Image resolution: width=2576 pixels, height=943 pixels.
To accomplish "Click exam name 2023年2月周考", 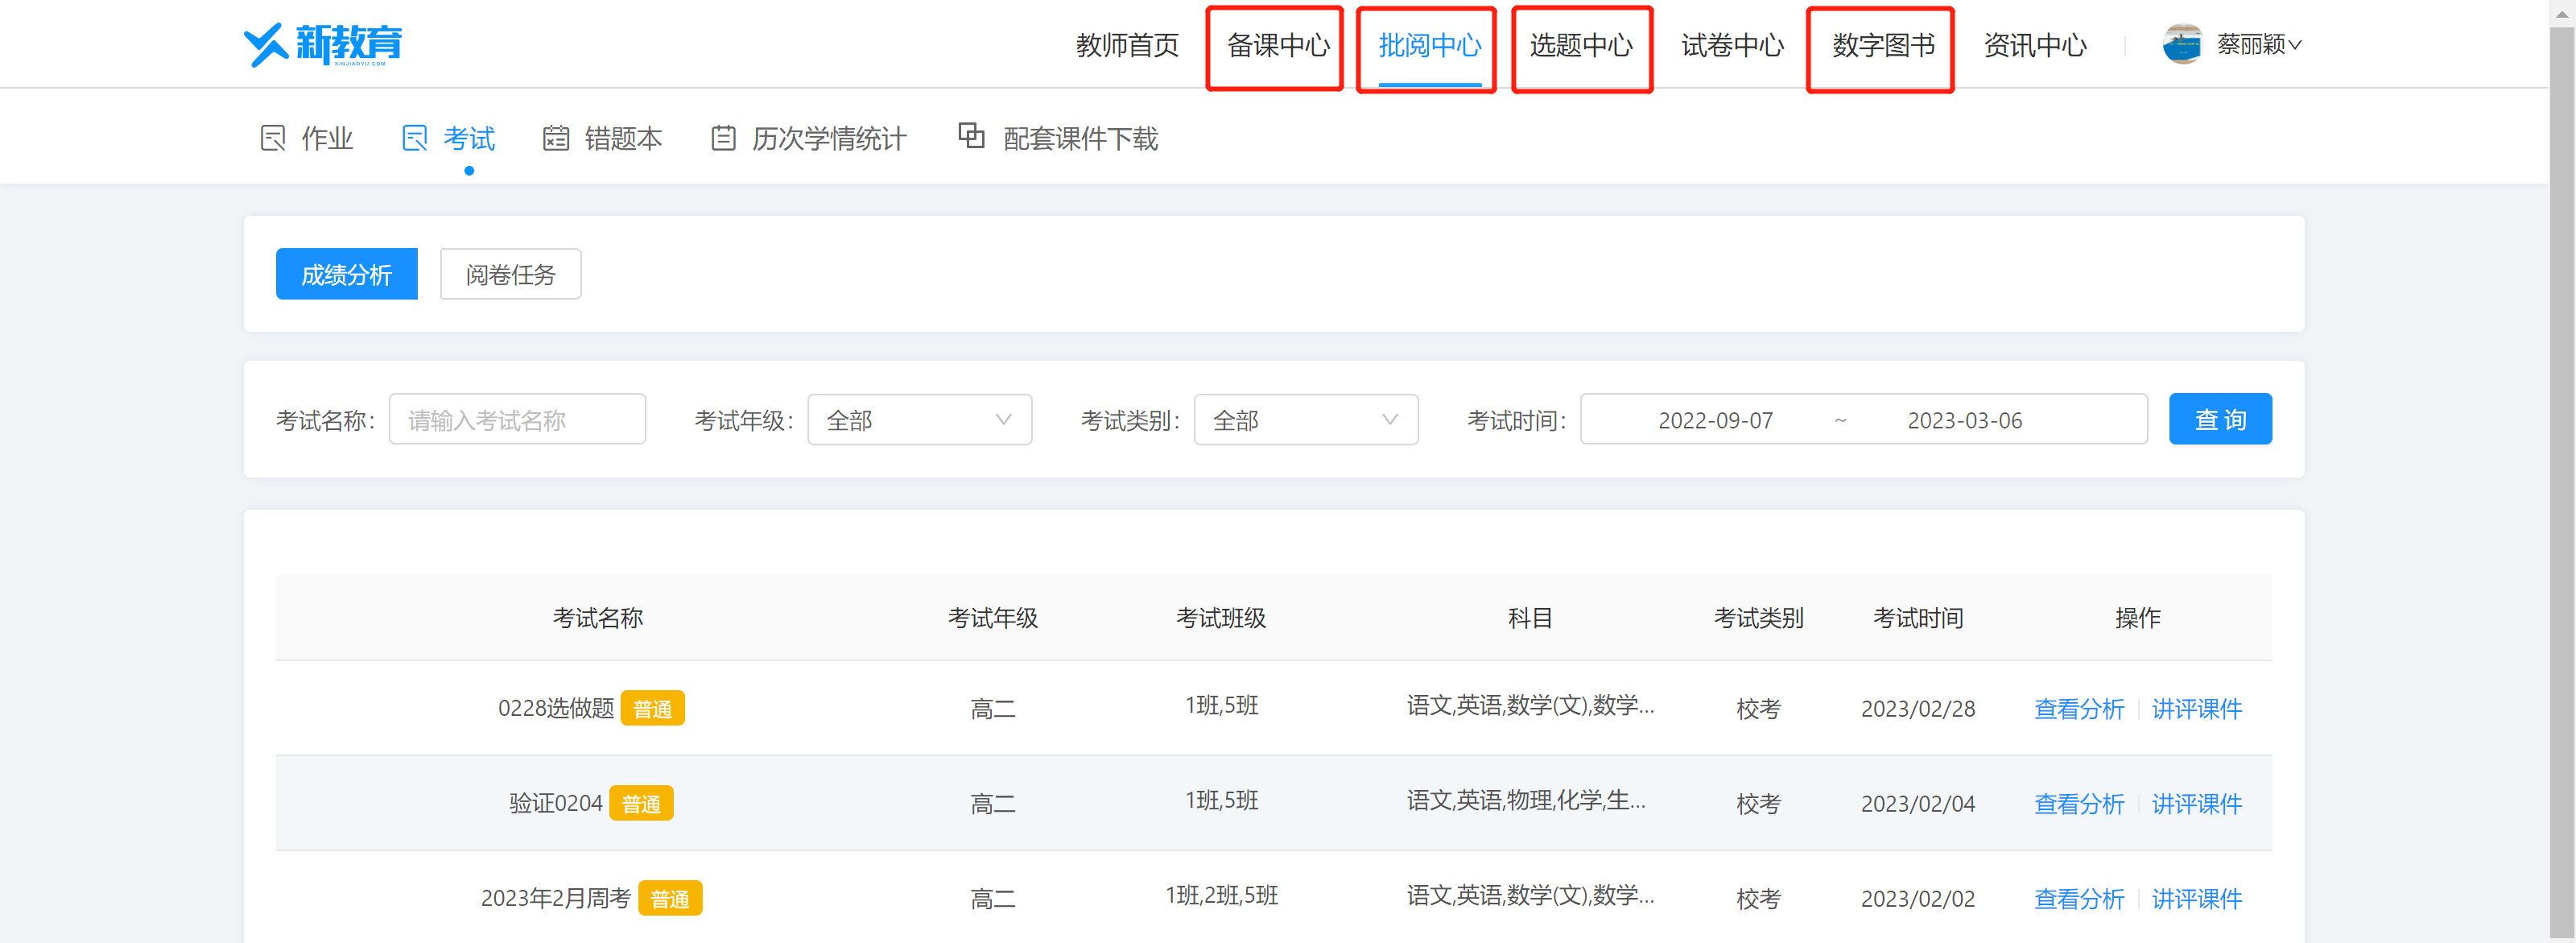I will point(555,899).
